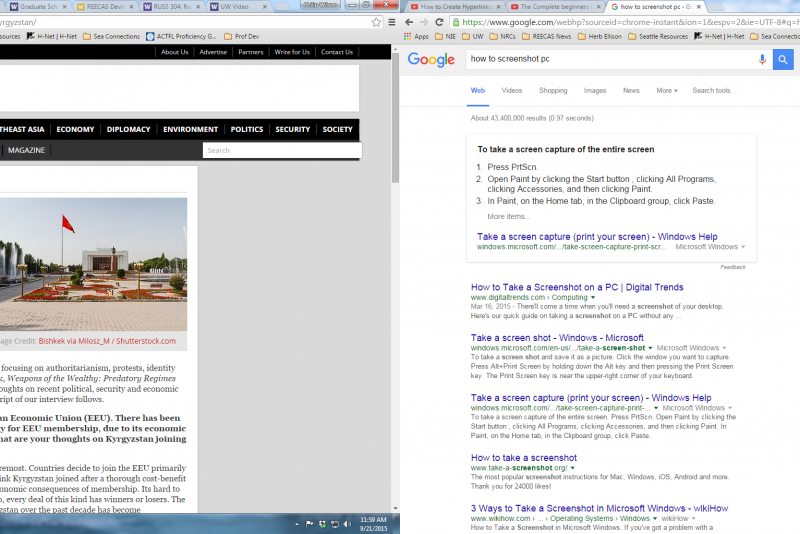800x534 pixels.
Task: Select Videos search filter
Action: coord(511,90)
